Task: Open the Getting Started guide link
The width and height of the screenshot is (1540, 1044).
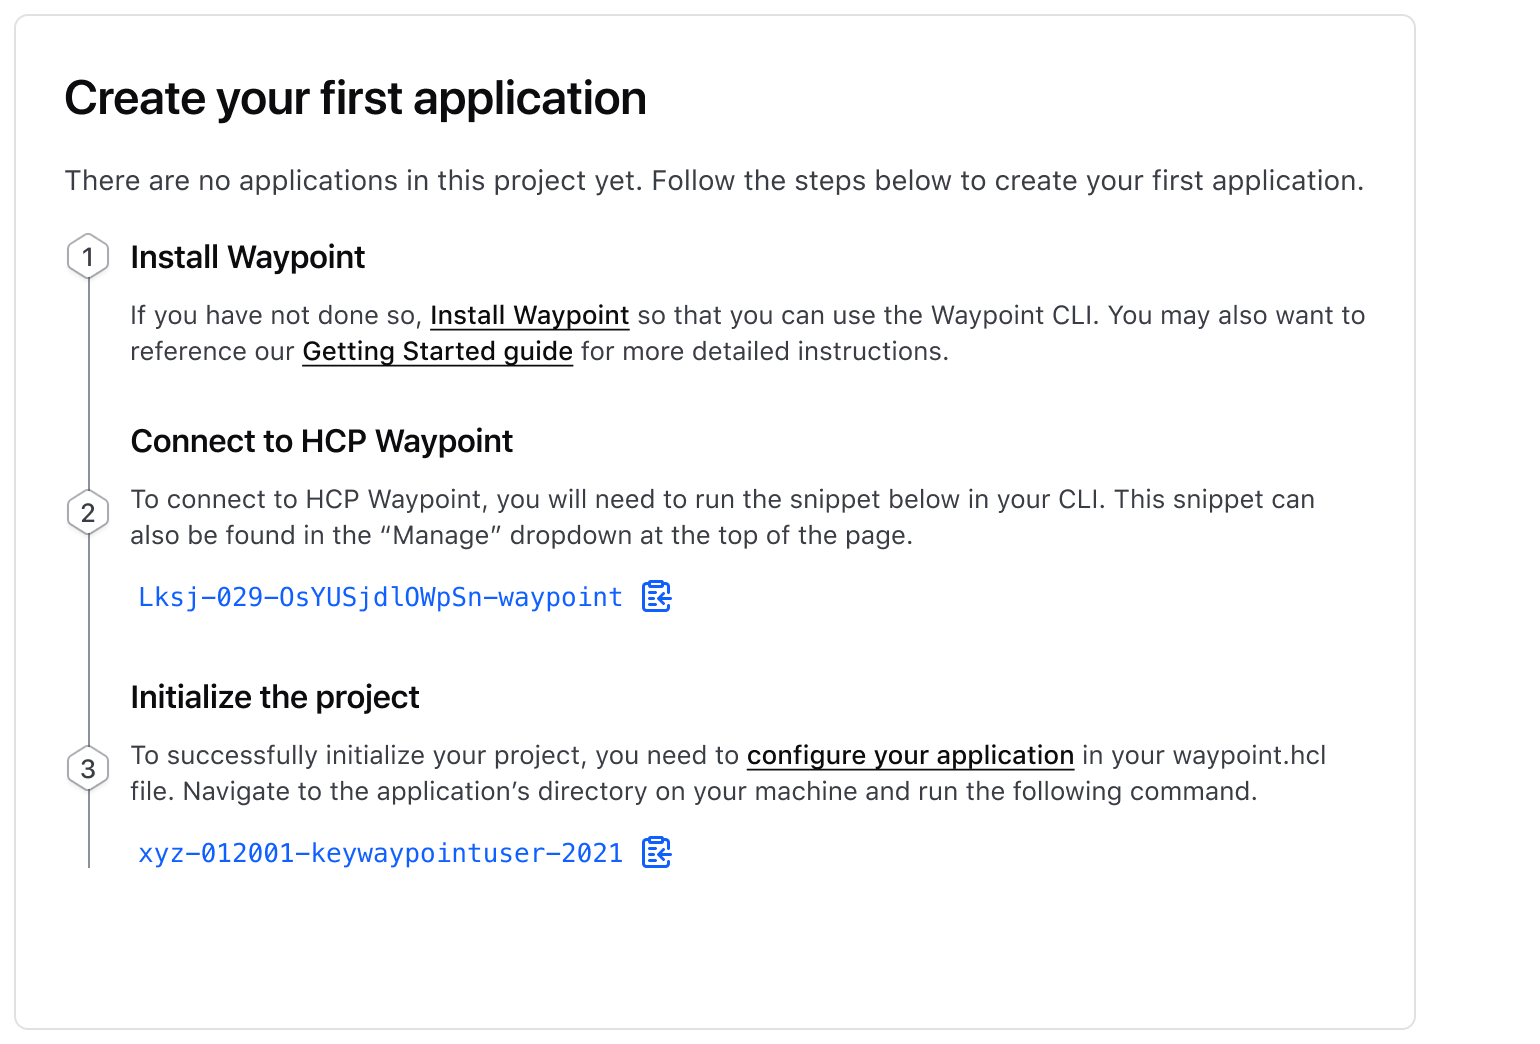Action: 437,351
